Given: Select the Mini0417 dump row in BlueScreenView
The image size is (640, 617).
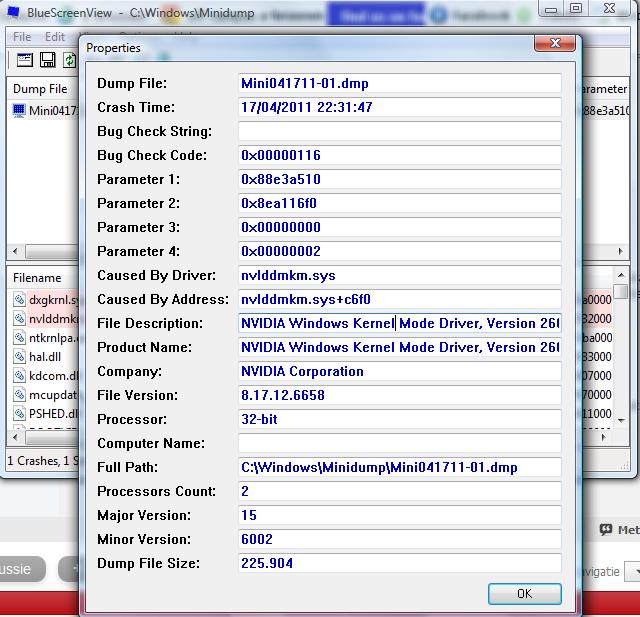Looking at the screenshot, I should [45, 111].
